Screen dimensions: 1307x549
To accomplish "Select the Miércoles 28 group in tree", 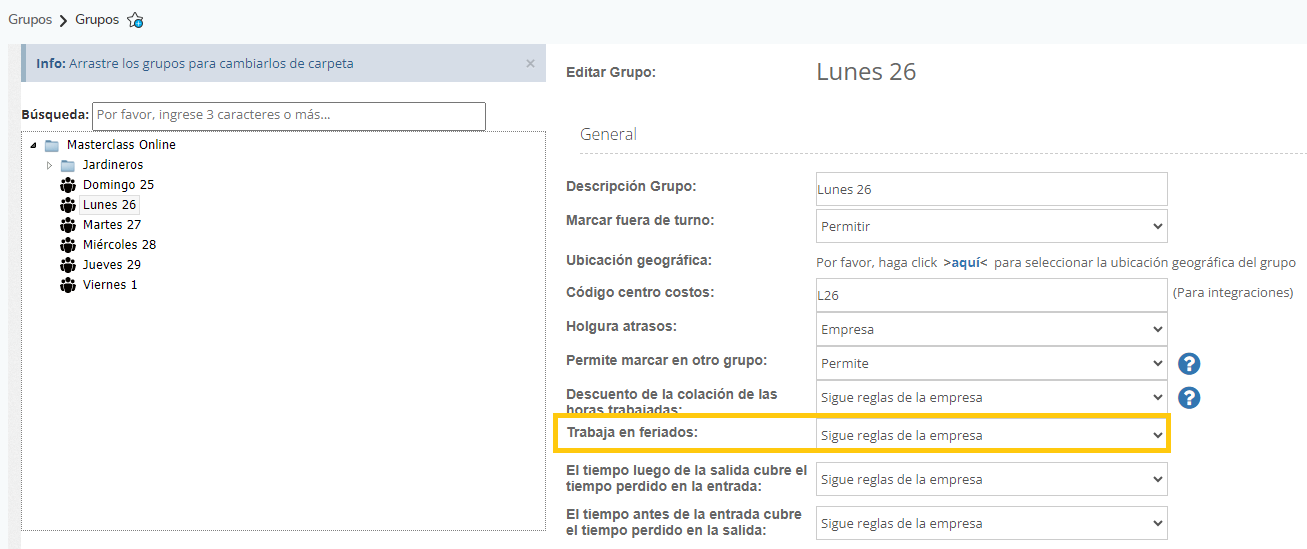I will point(119,245).
